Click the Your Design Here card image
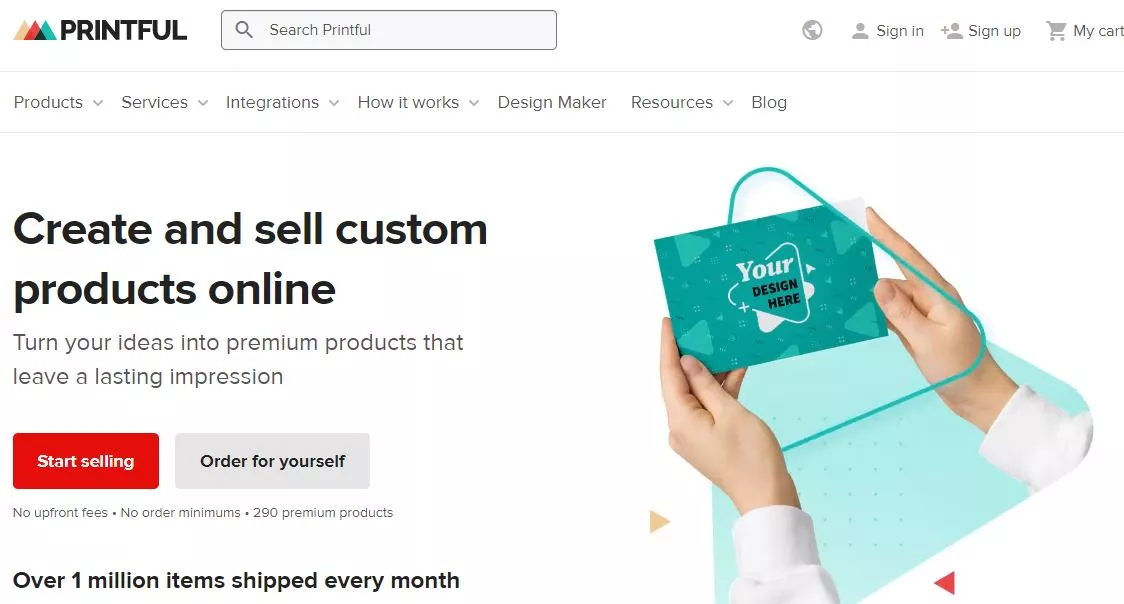Screen dimensions: 1124x604 pyautogui.click(x=771, y=289)
